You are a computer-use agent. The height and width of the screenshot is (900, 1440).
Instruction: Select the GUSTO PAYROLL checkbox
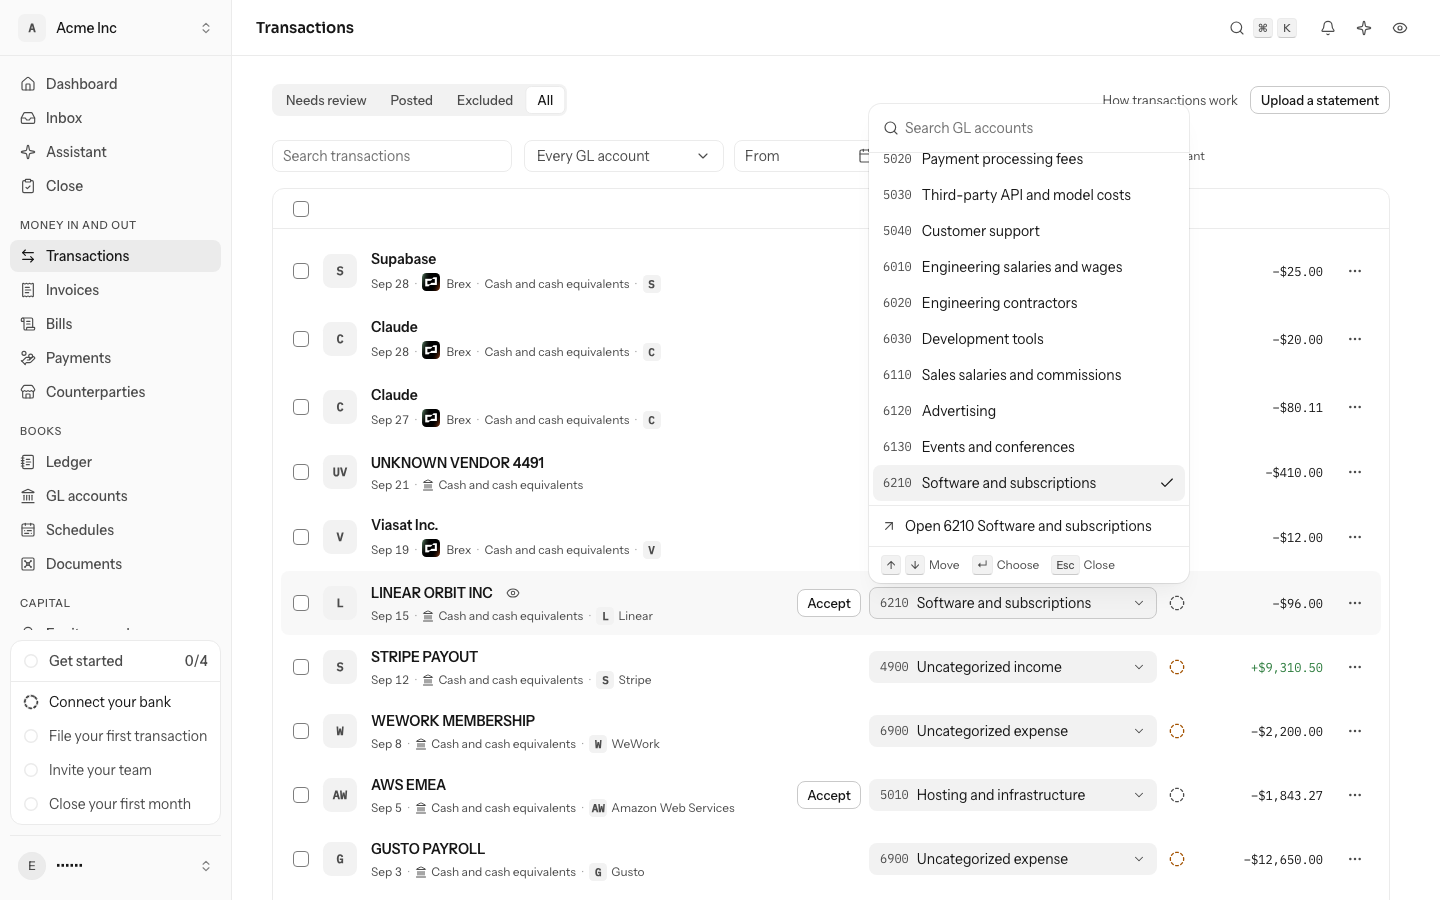tap(301, 859)
